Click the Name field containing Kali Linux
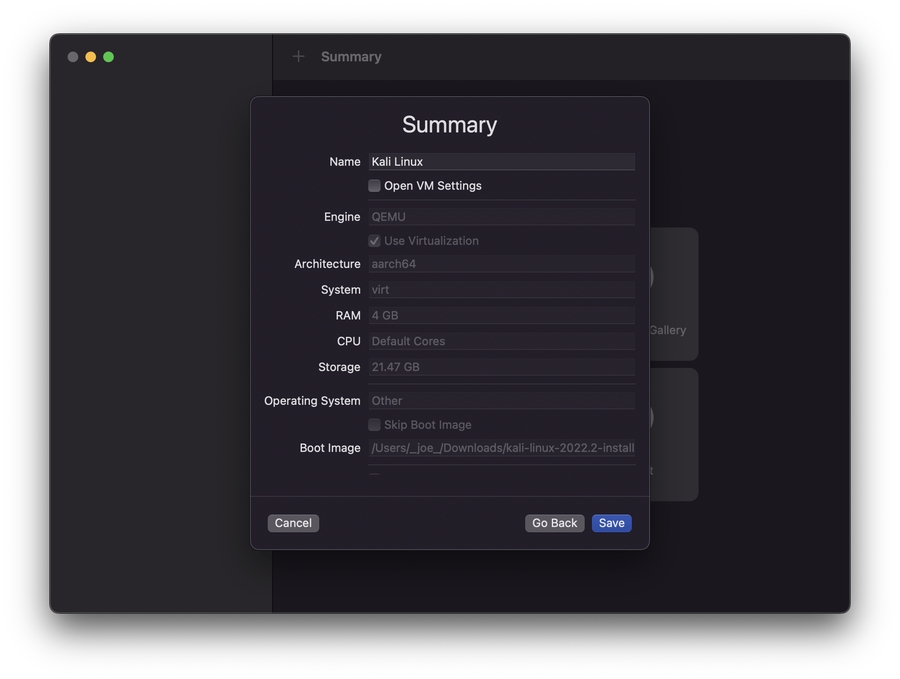 [x=501, y=162]
